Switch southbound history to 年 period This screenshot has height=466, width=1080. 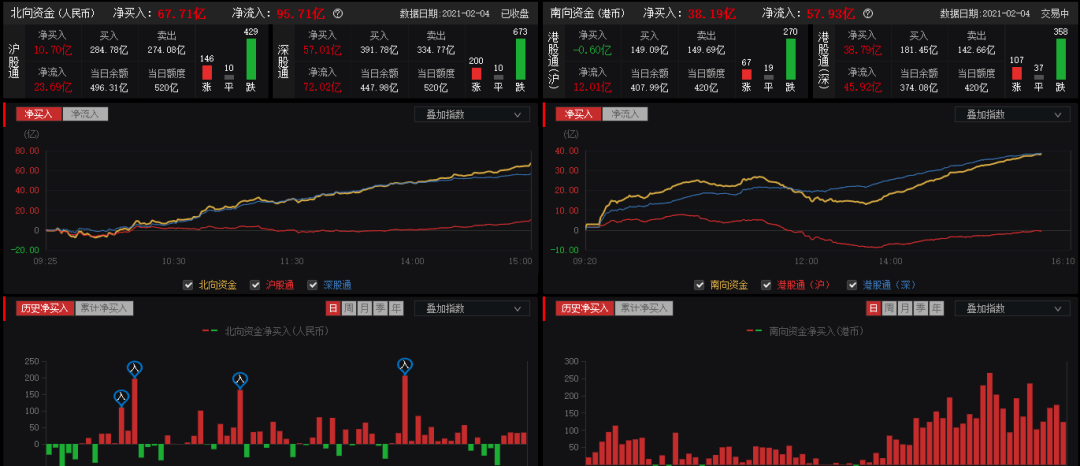pyautogui.click(x=937, y=308)
